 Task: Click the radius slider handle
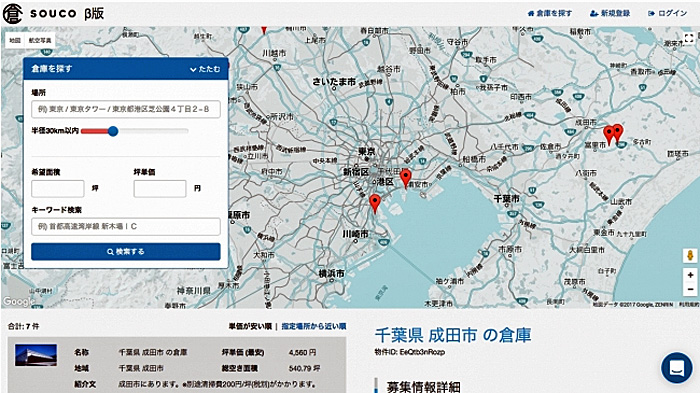(113, 131)
